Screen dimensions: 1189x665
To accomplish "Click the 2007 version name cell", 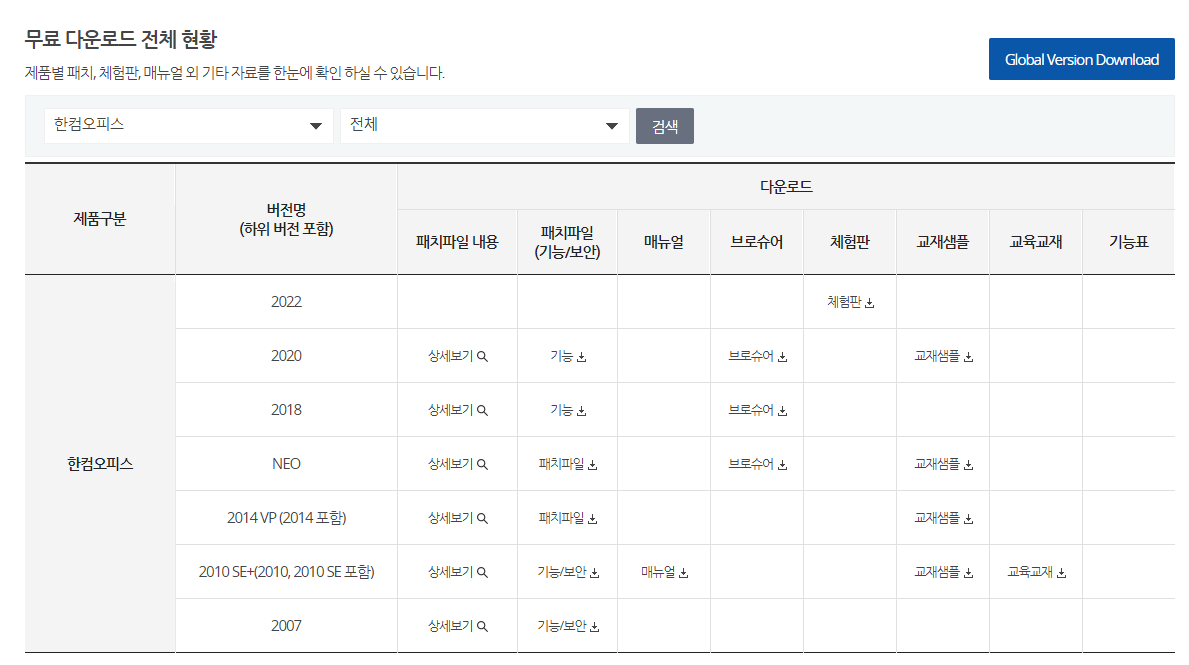I will click(x=286, y=626).
